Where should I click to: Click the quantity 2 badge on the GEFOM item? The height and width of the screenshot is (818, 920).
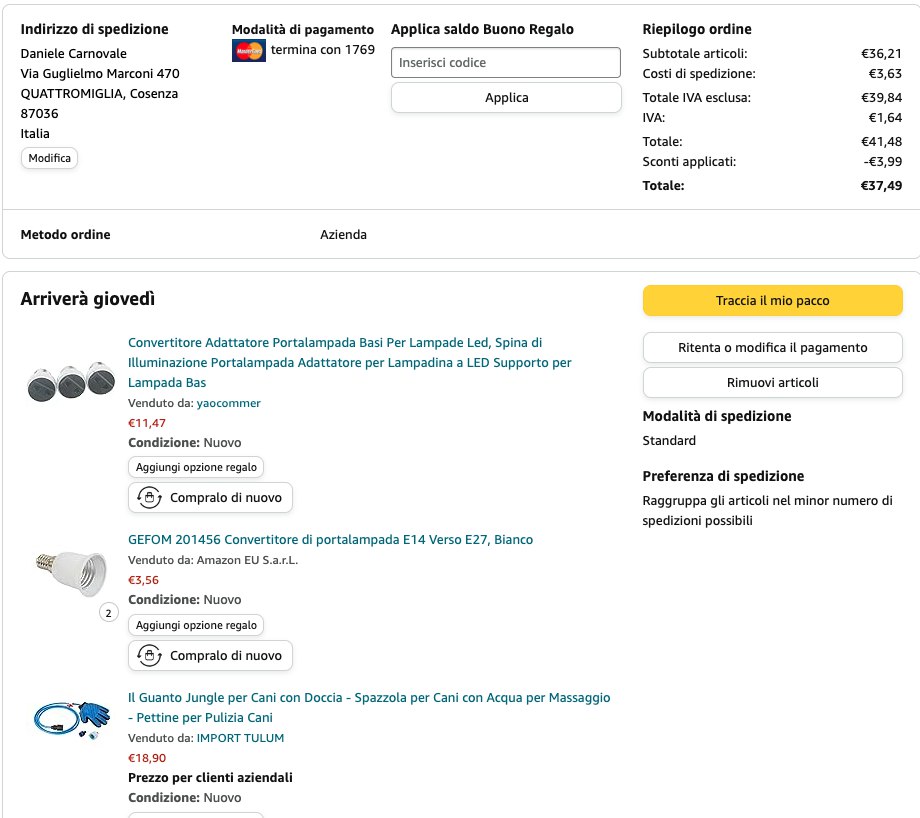[109, 613]
